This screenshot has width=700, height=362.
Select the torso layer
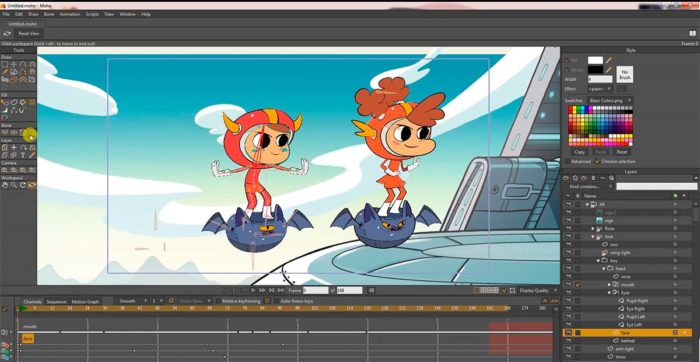point(621,357)
